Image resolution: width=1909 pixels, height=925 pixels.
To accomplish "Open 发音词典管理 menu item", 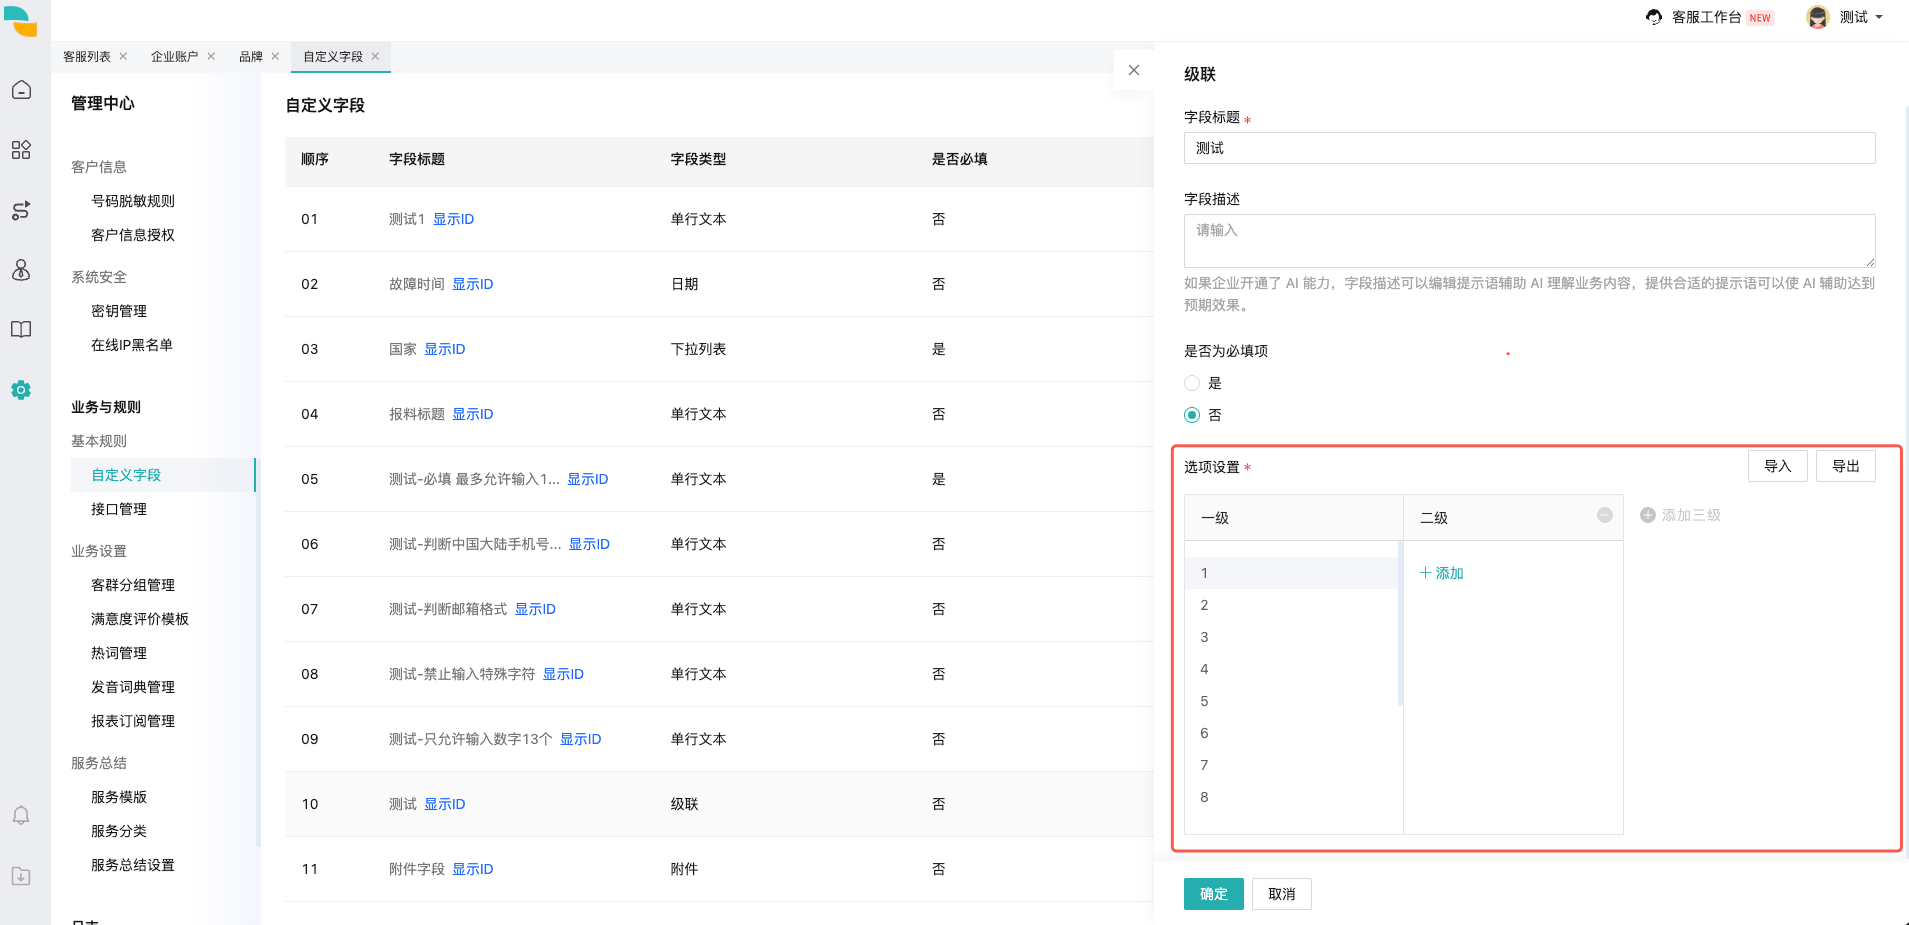I will point(133,687).
